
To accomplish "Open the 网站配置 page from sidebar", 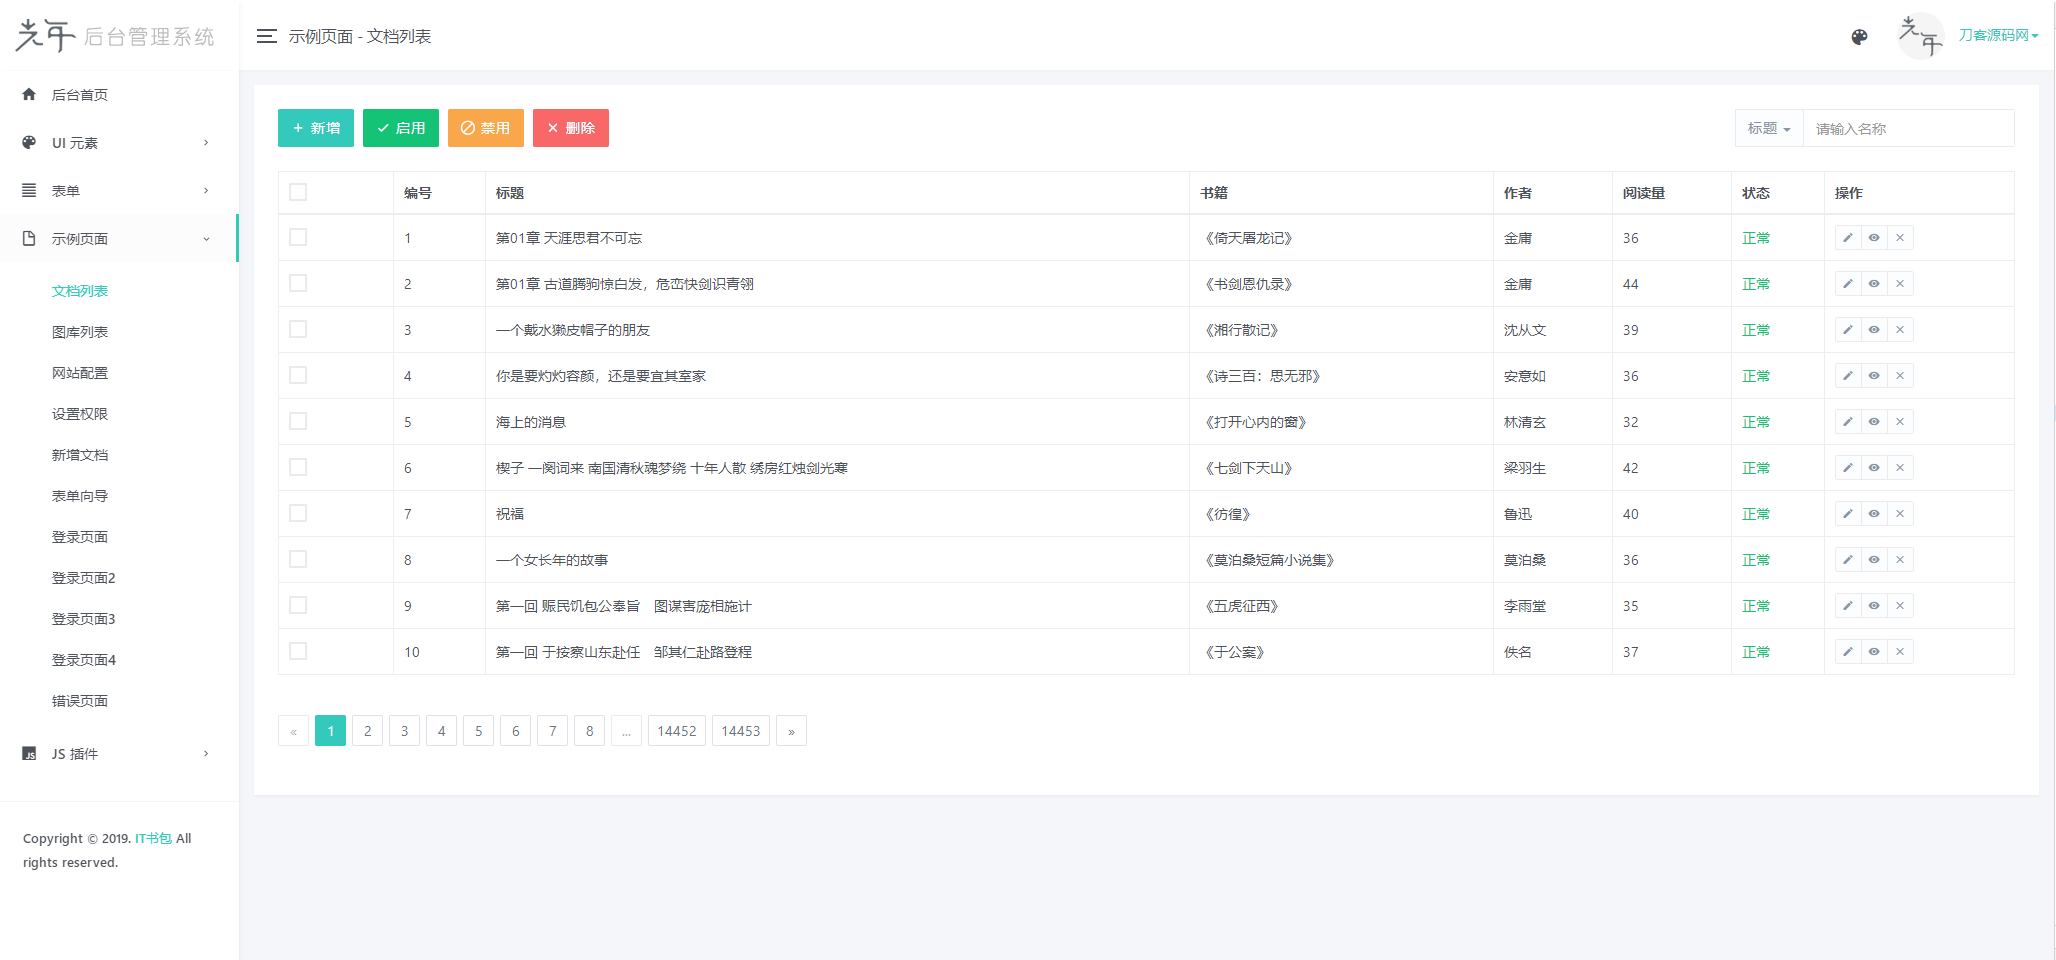I will point(81,372).
